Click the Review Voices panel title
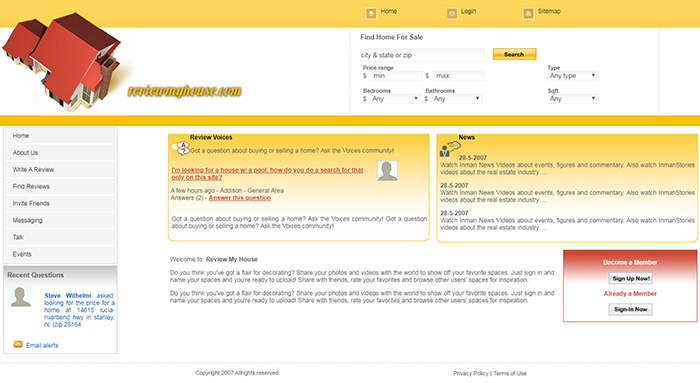Image resolution: width=700 pixels, height=383 pixels. pyautogui.click(x=211, y=137)
